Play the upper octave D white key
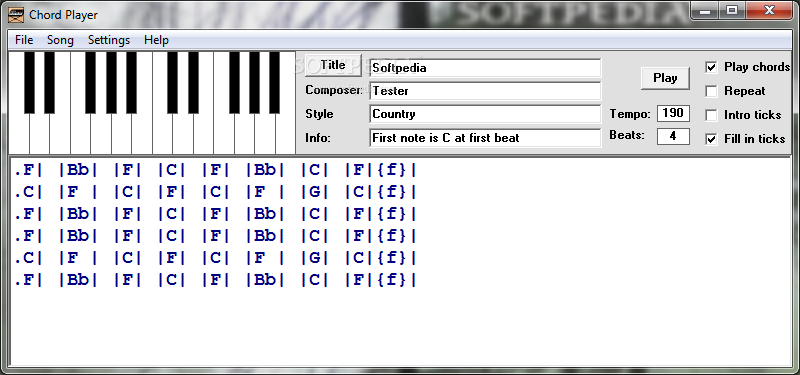The height and width of the screenshot is (375, 800). 183,134
